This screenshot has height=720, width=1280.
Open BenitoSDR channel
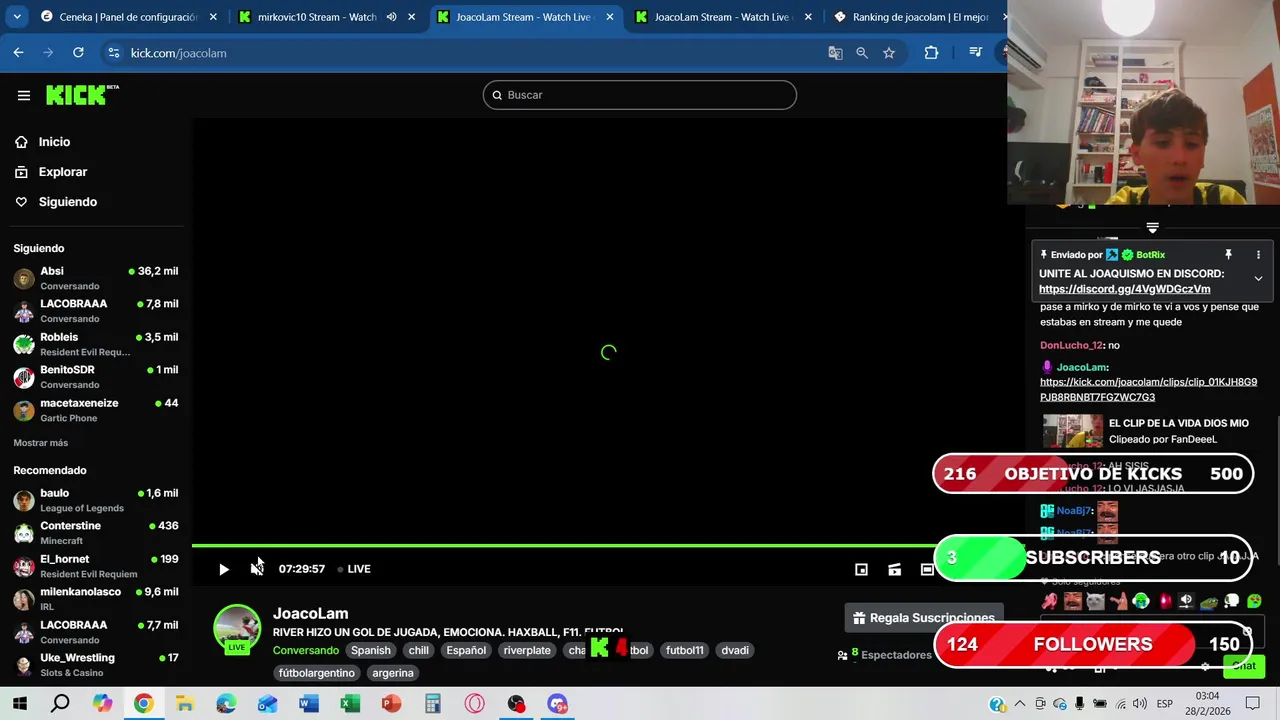(96, 377)
